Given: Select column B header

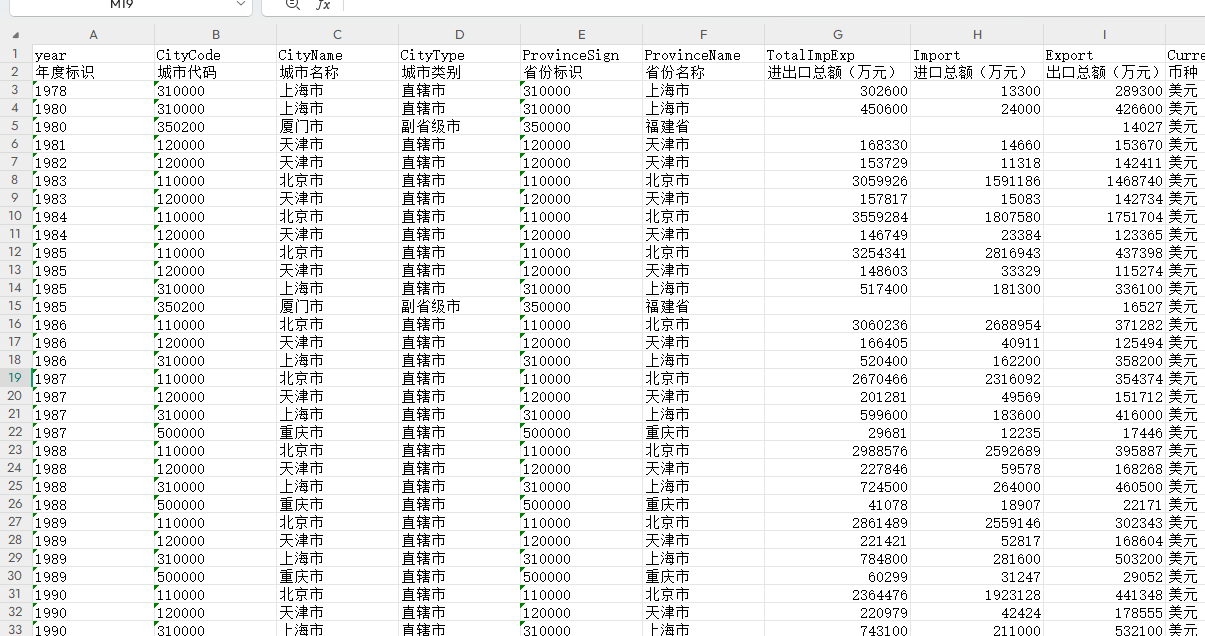Looking at the screenshot, I should (215, 34).
